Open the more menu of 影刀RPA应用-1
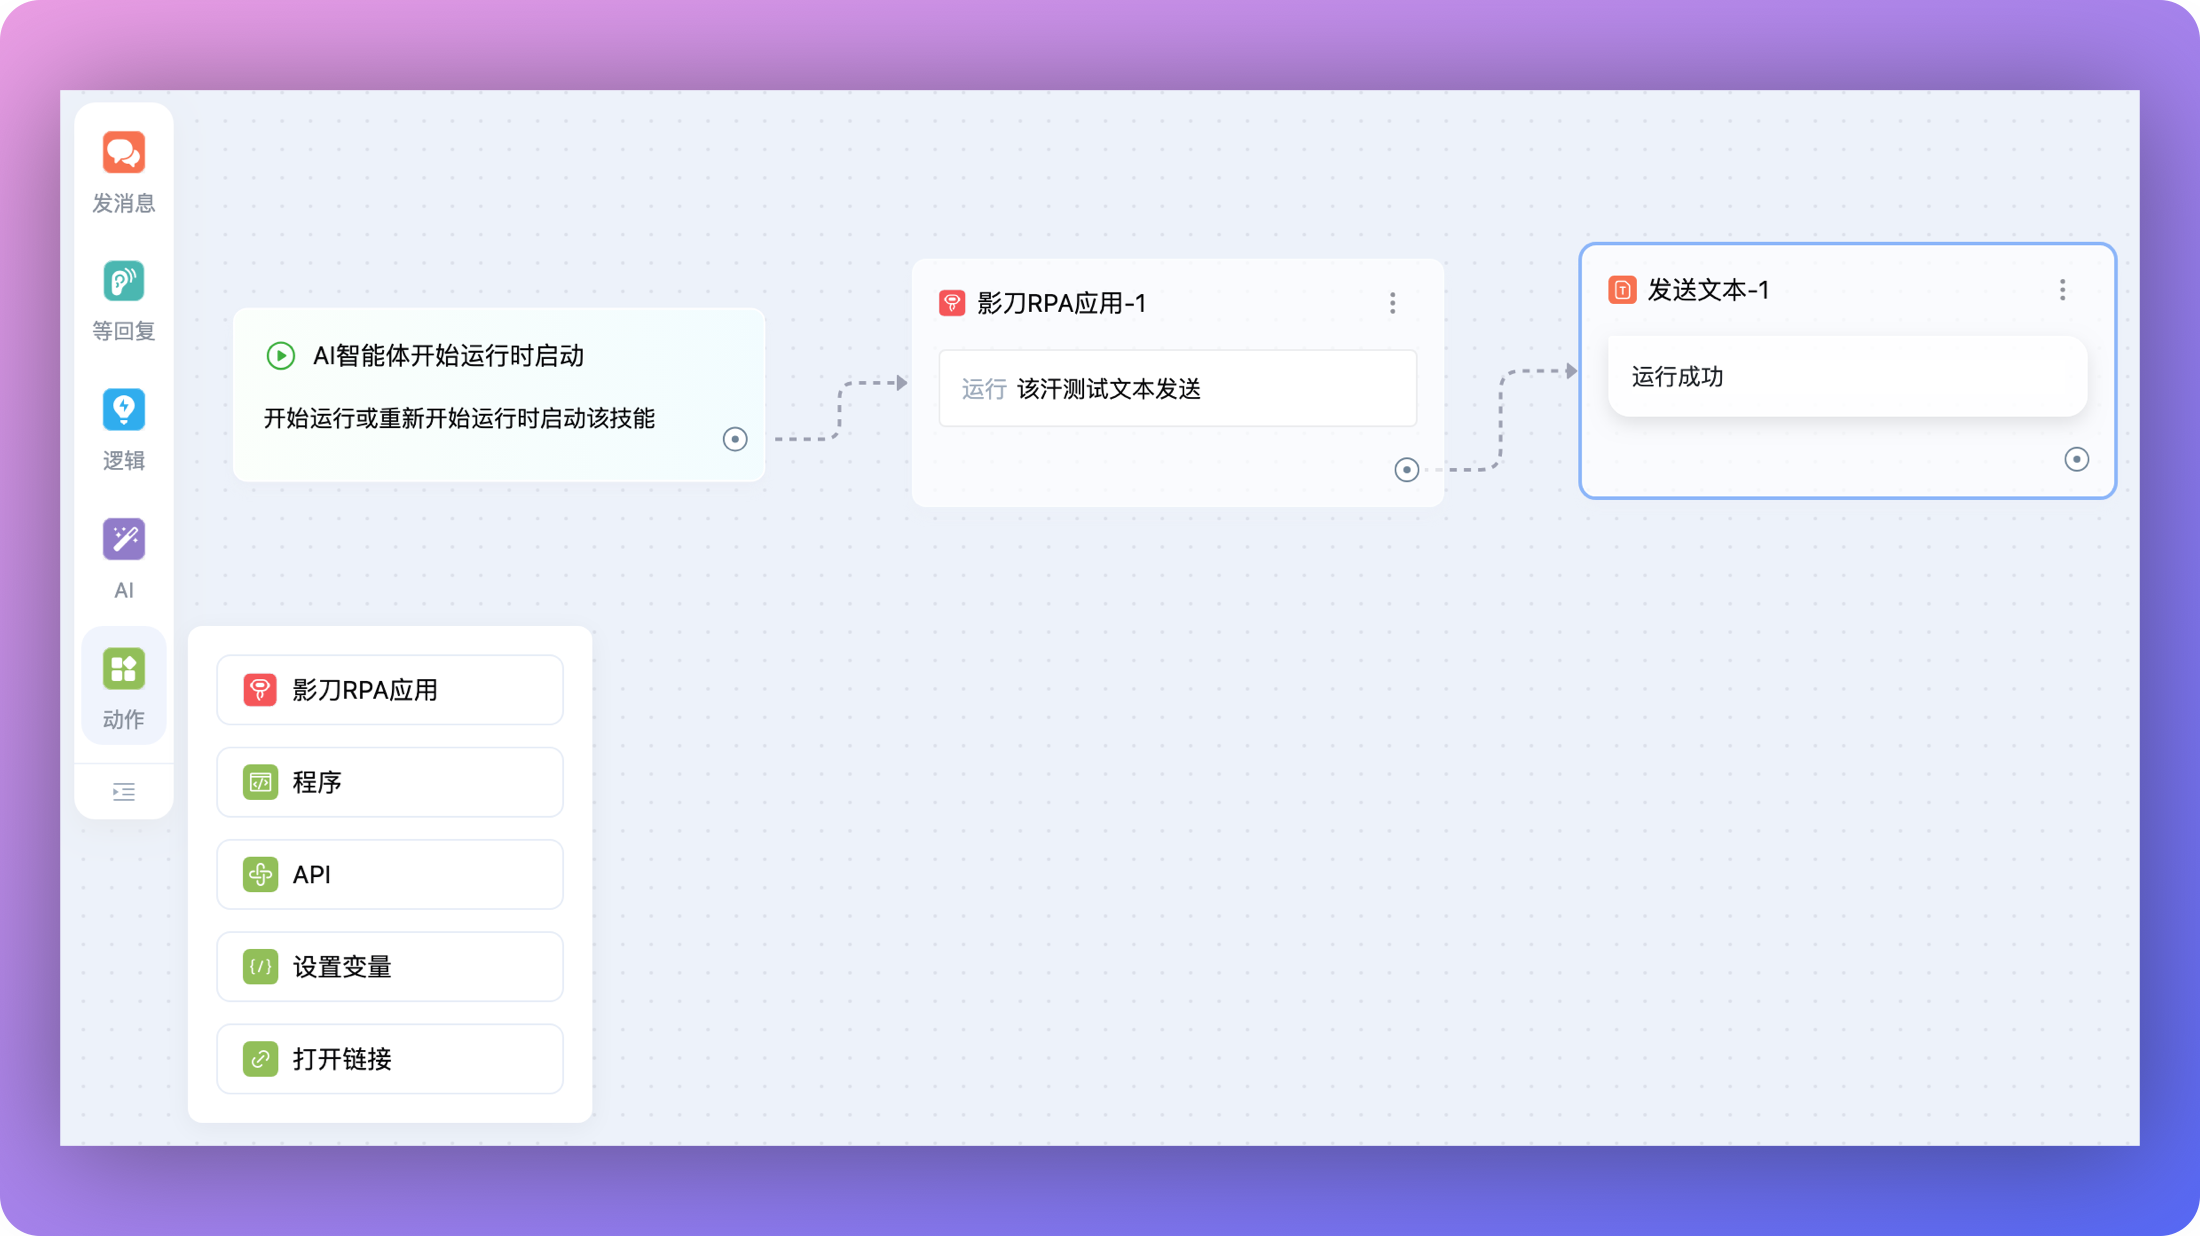2200x1236 pixels. point(1393,303)
